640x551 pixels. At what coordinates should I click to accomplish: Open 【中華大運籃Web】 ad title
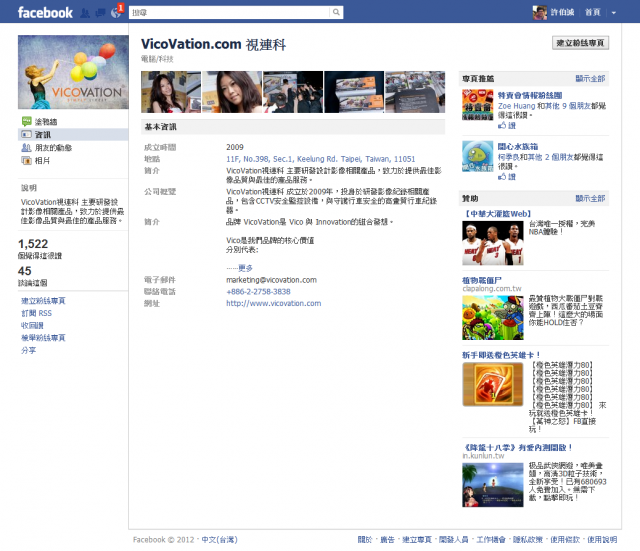click(497, 213)
